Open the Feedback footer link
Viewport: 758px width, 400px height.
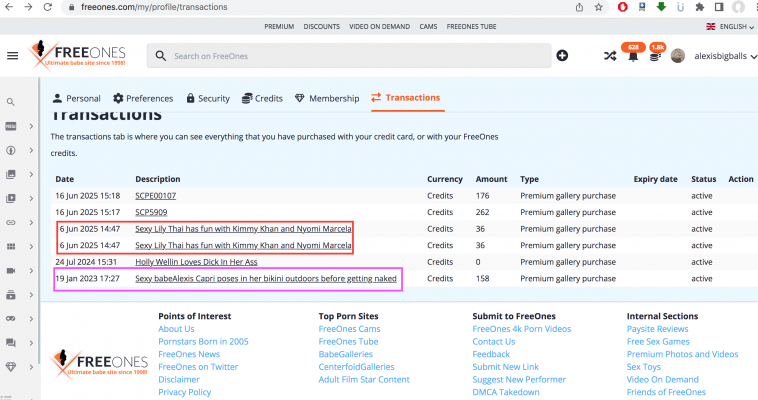pos(491,354)
